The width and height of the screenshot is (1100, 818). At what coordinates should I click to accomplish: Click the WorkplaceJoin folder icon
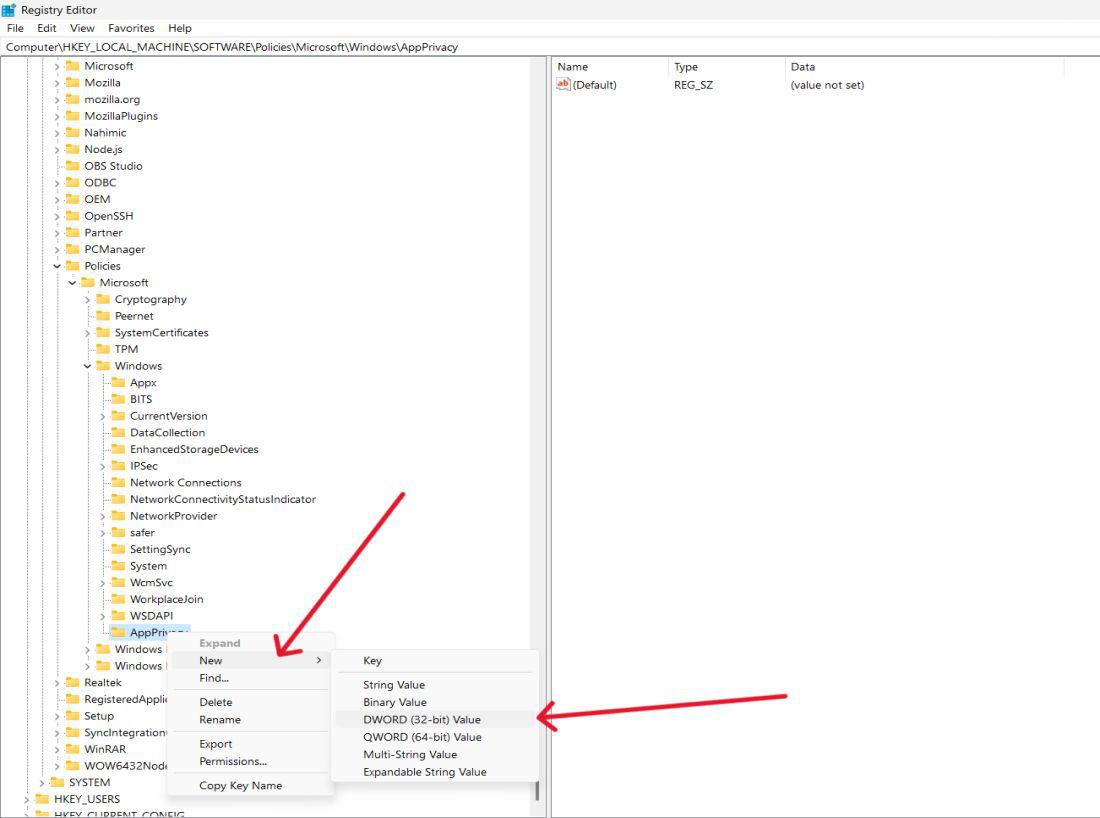(119, 598)
